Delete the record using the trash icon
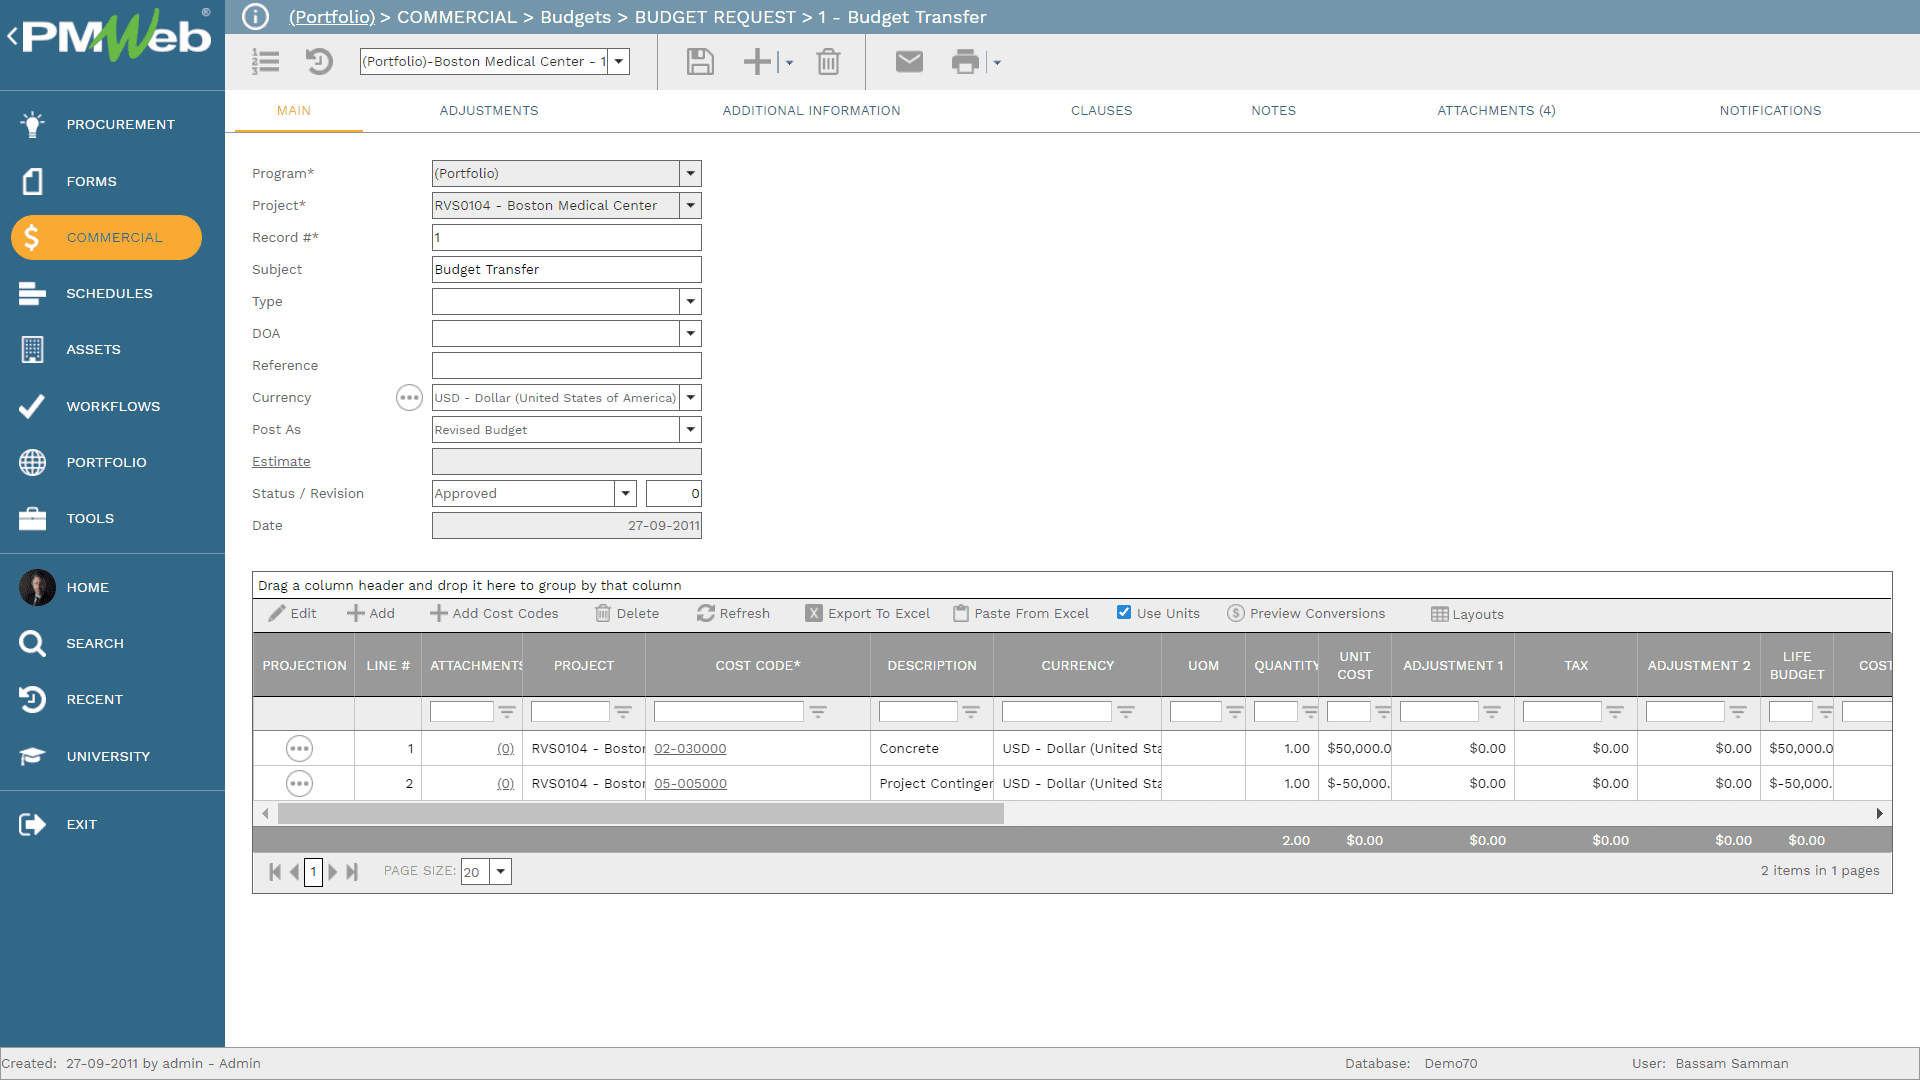Viewport: 1920px width, 1080px height. [828, 62]
